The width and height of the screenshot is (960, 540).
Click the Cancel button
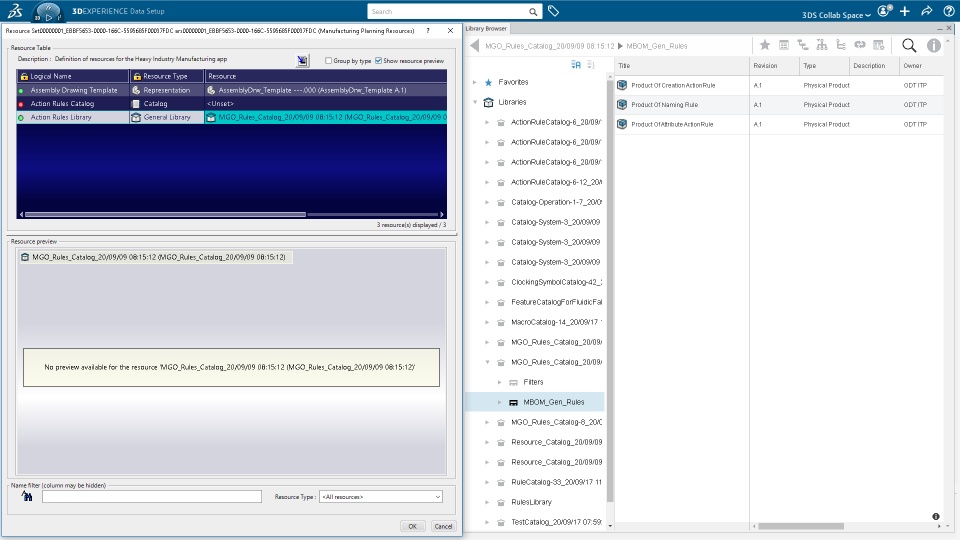pos(443,526)
